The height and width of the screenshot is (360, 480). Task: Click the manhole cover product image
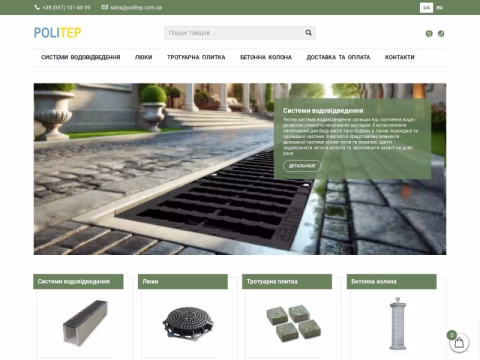(x=188, y=323)
